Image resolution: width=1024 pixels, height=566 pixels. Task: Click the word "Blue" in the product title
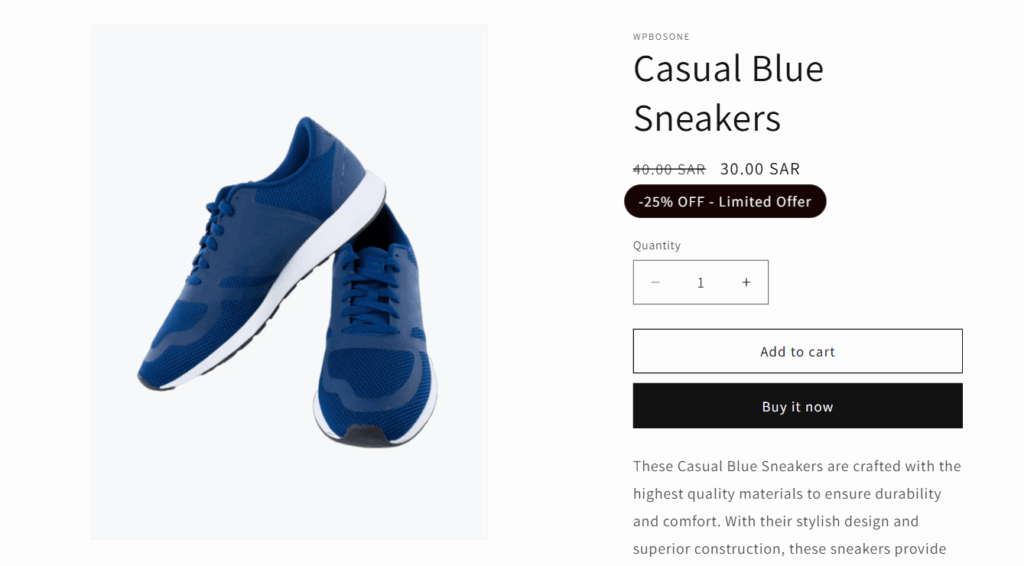click(790, 69)
